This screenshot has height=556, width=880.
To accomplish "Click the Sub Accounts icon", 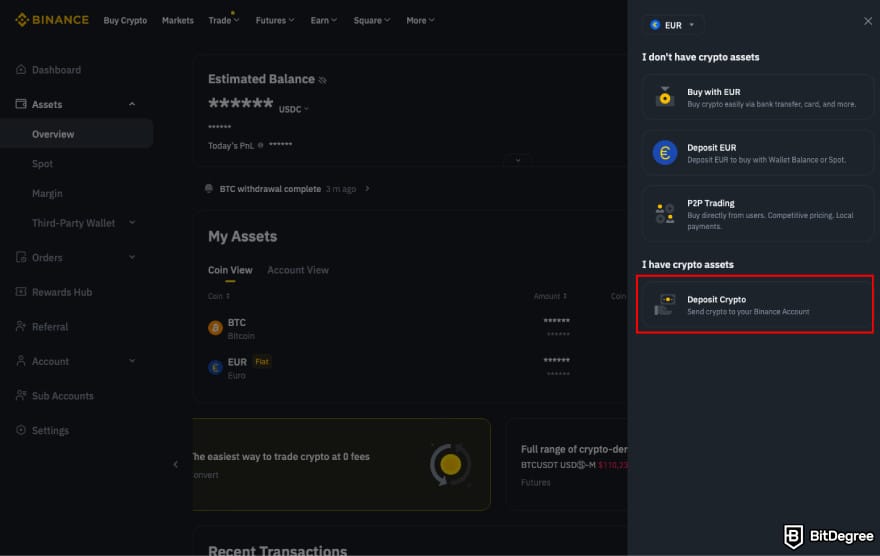I will click(21, 396).
